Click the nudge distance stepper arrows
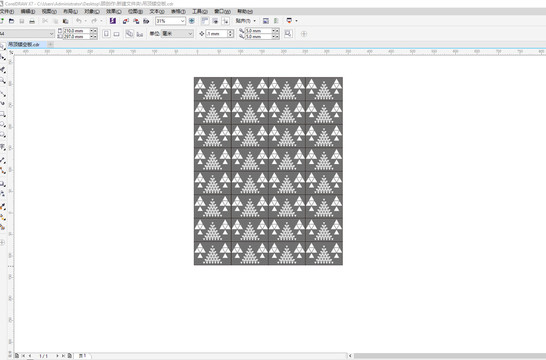 [x=230, y=34]
